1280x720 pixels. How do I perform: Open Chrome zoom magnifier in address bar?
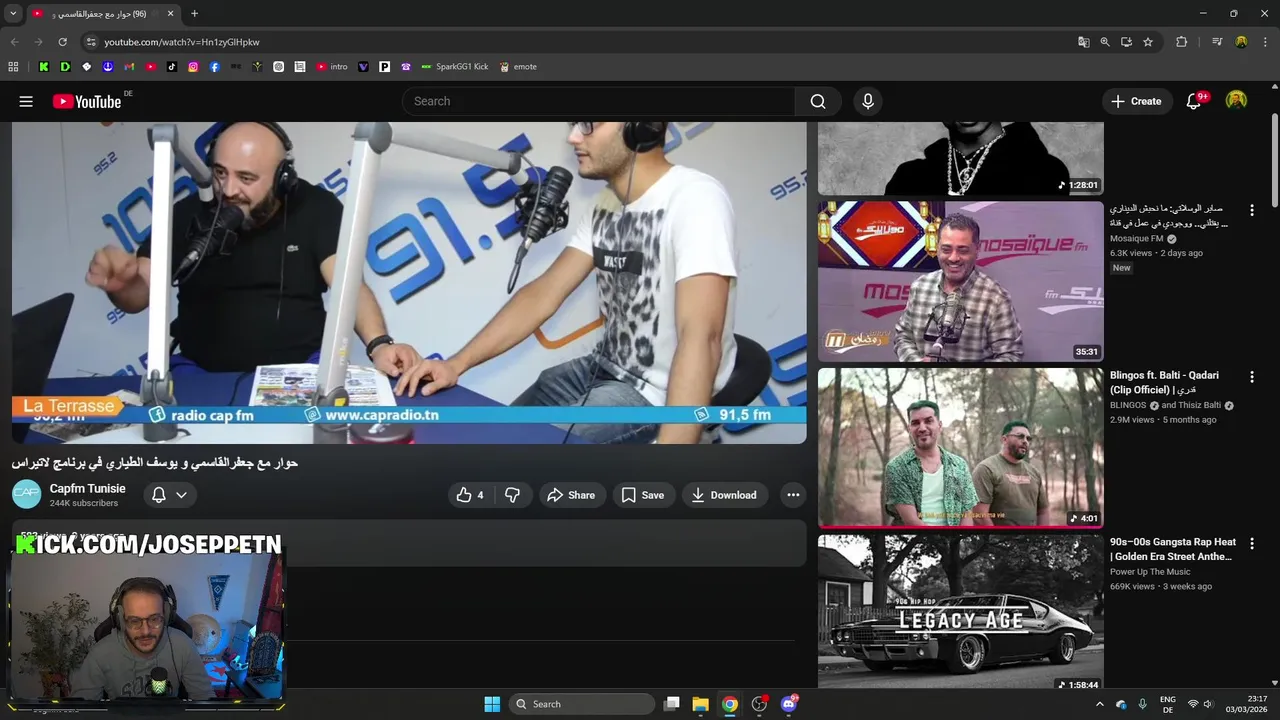click(1105, 42)
